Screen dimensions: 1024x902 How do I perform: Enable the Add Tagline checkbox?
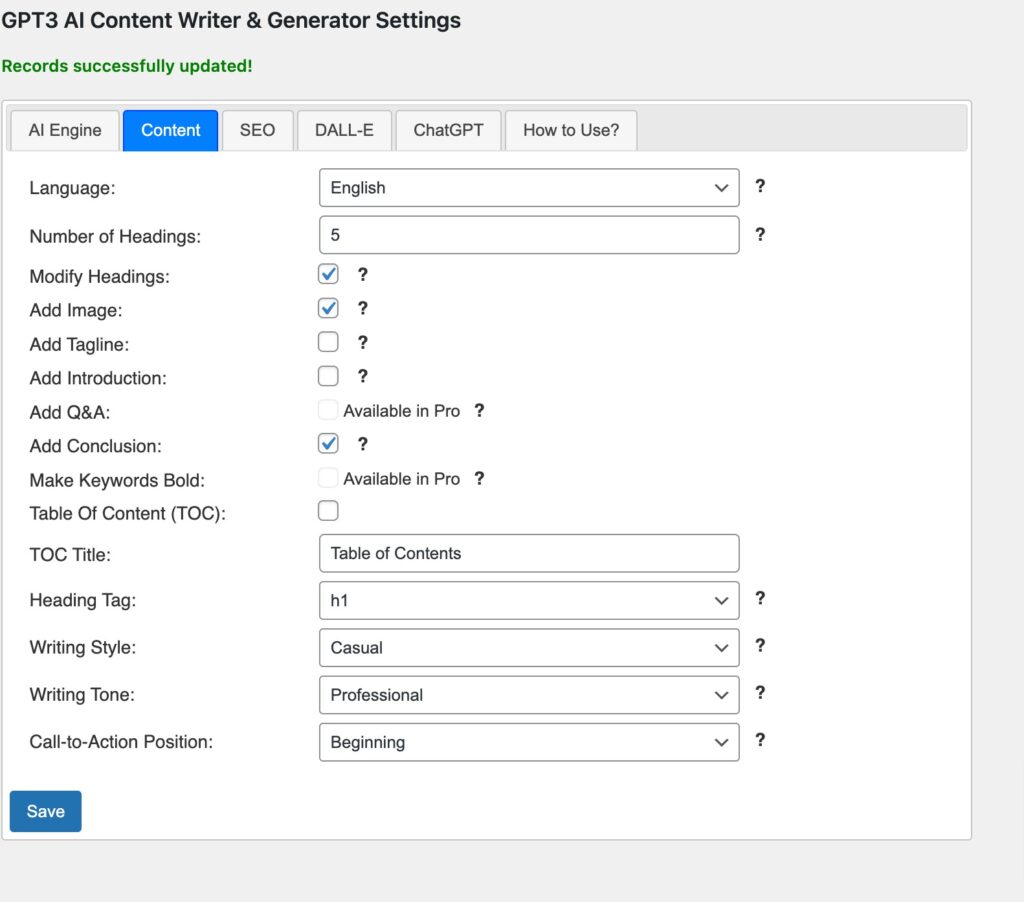point(328,342)
